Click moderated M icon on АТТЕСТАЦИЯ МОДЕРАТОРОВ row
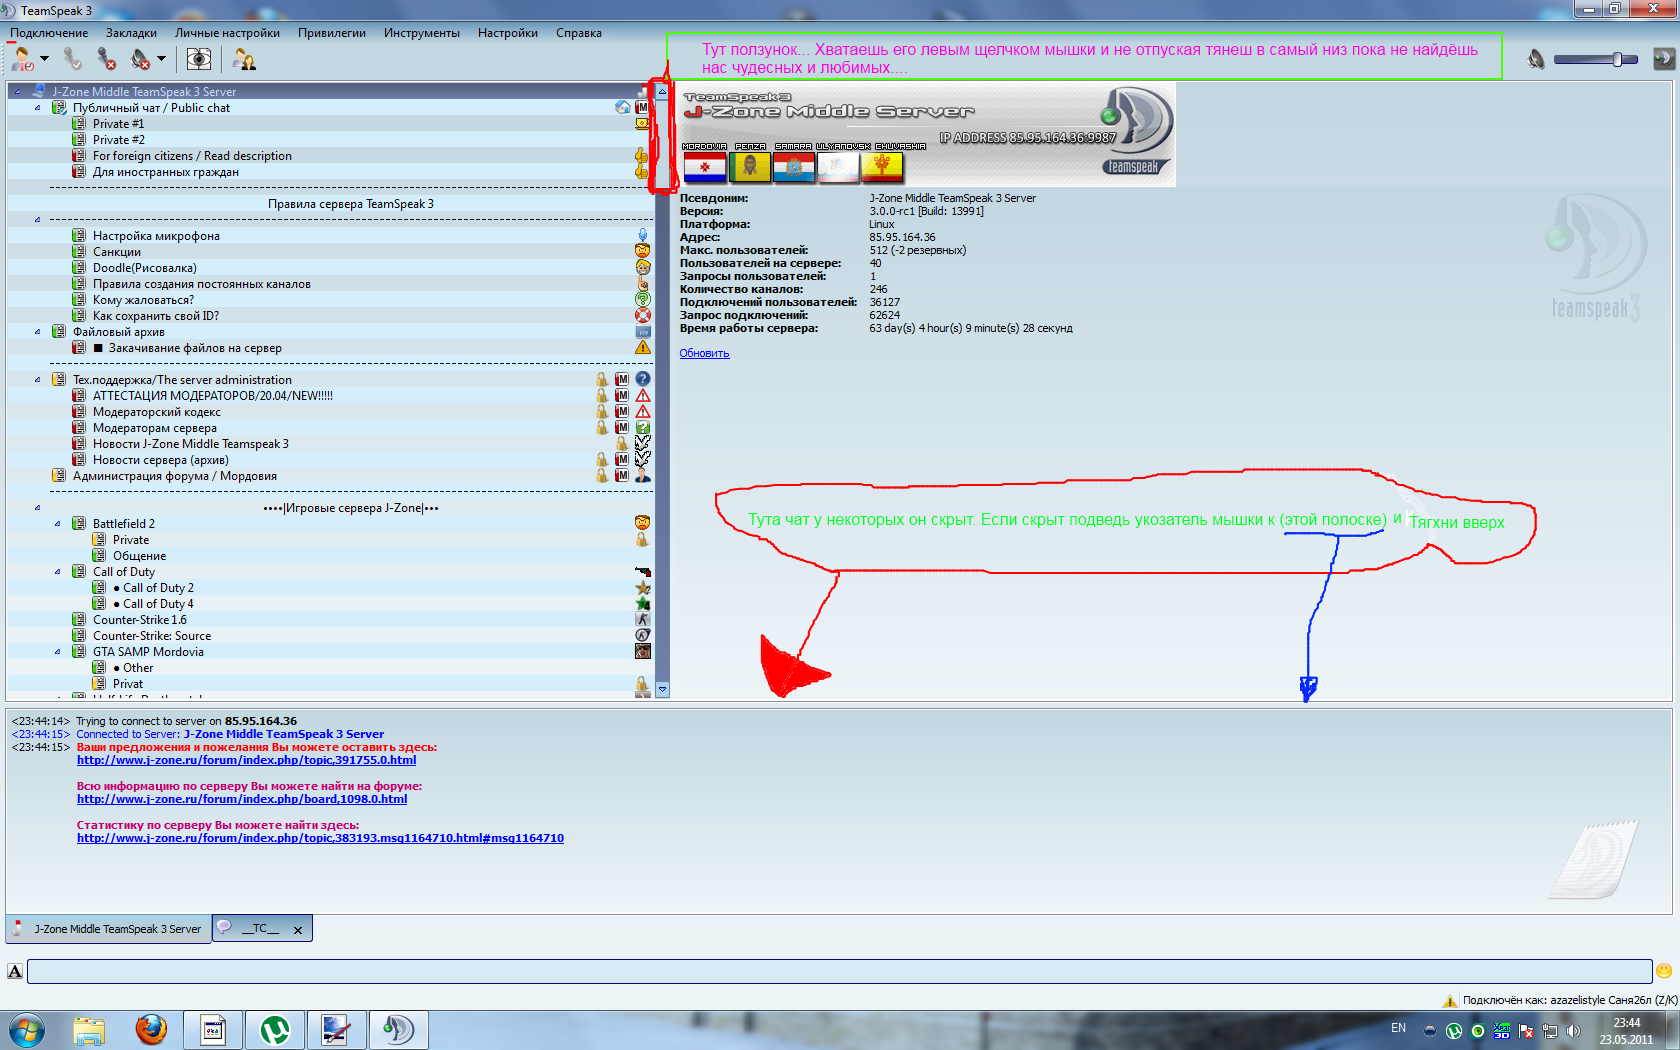 (622, 396)
